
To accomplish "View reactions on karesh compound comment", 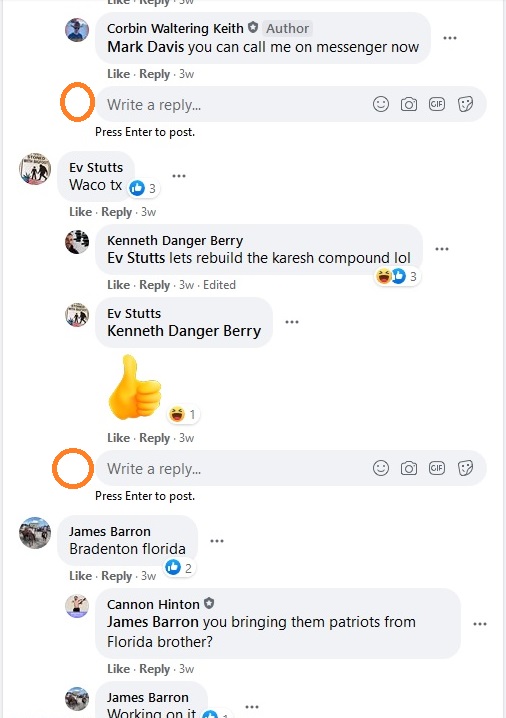I will click(x=397, y=276).
